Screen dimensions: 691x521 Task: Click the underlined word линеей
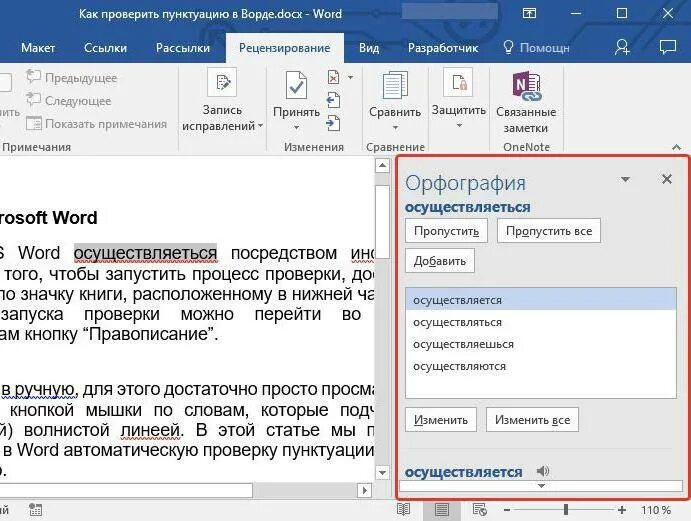[x=151, y=430]
